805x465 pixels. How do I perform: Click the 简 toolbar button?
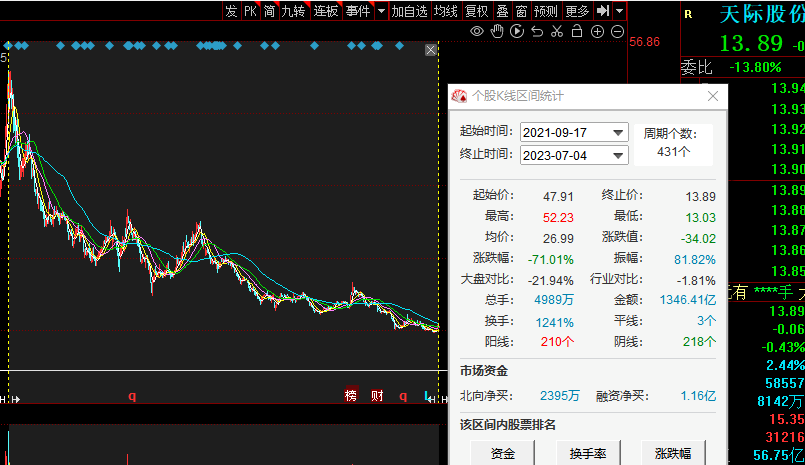[x=270, y=11]
